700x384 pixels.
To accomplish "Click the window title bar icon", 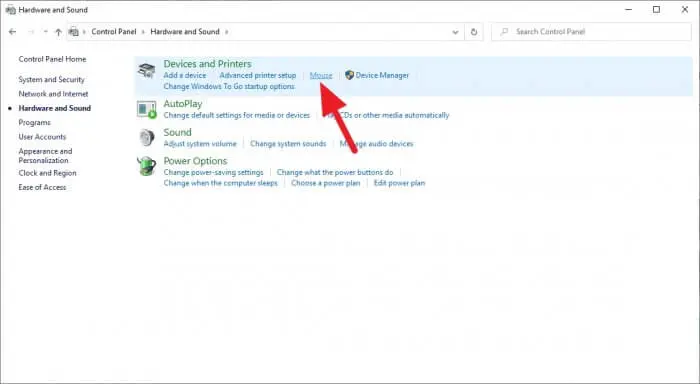I will pyautogui.click(x=10, y=10).
